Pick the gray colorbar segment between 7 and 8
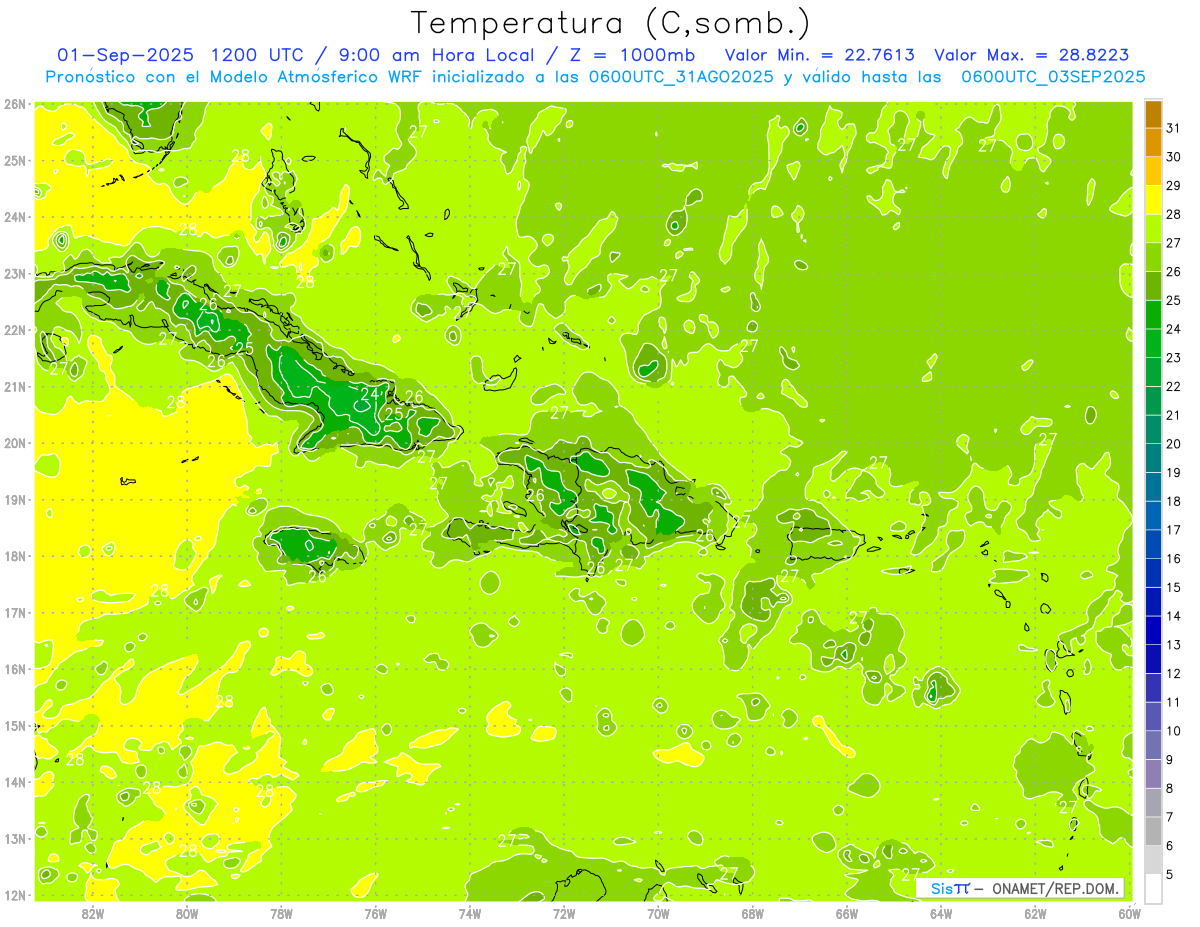1200x927 pixels. coord(1153,802)
